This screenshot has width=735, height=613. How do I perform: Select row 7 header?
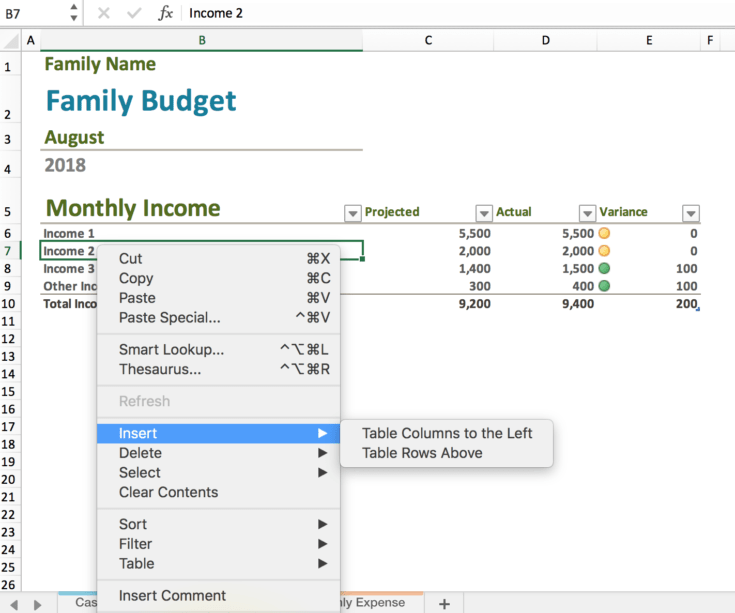[x=8, y=251]
